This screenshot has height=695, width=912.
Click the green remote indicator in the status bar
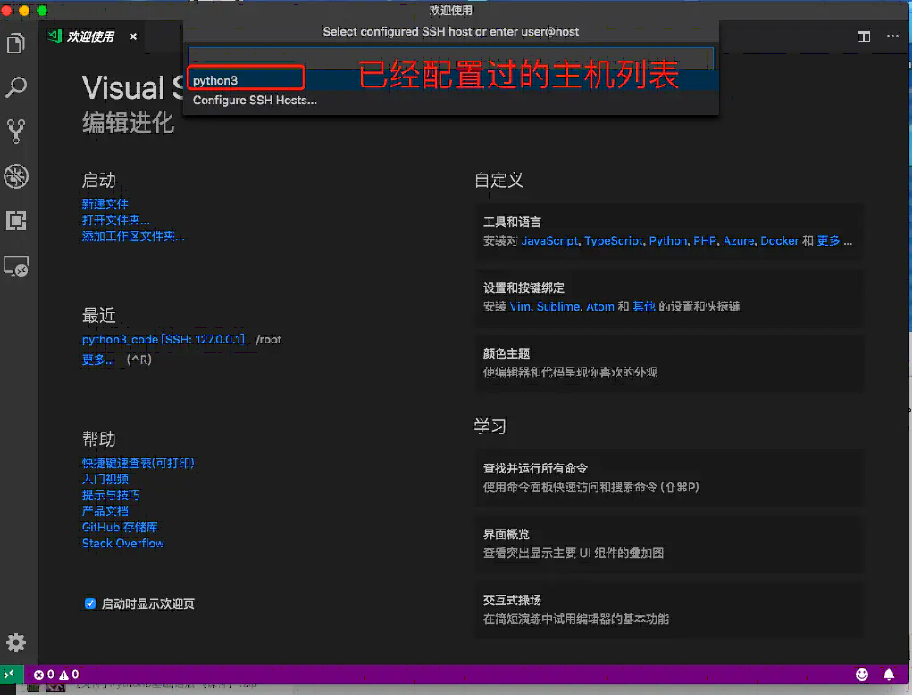pos(10,674)
